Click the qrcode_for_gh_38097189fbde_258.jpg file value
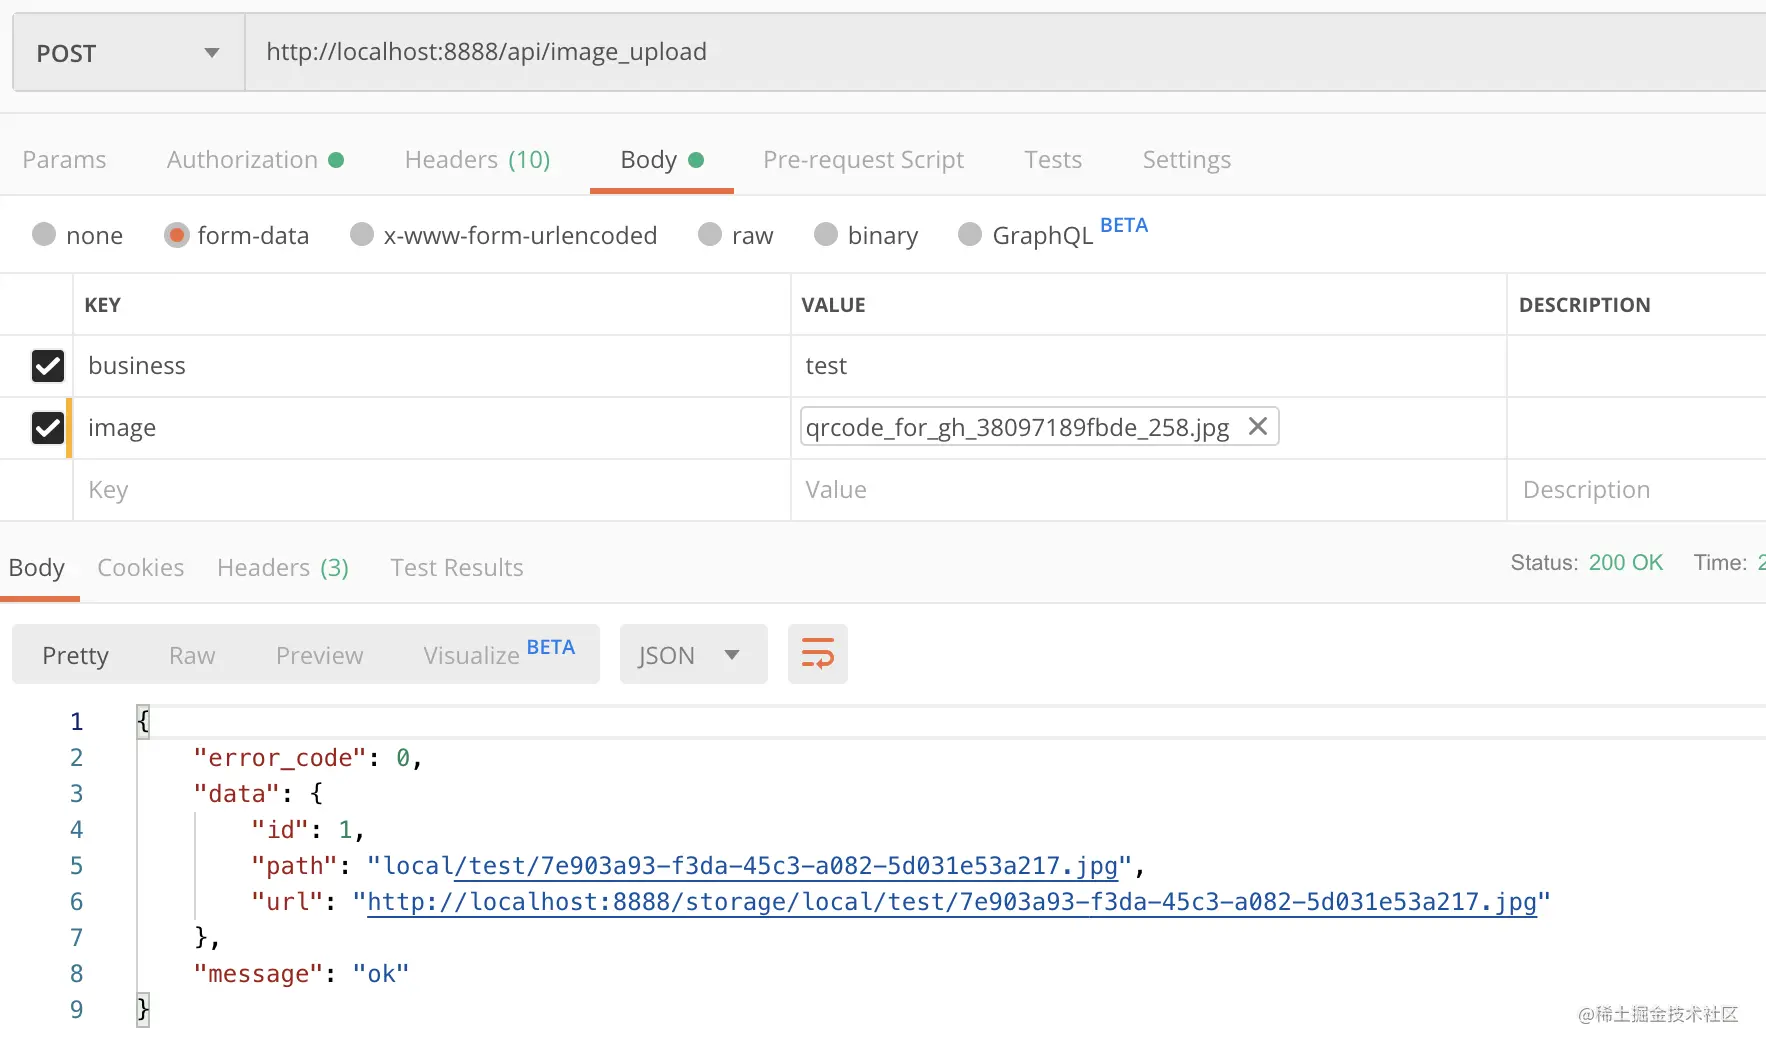Image resolution: width=1766 pixels, height=1052 pixels. 1017,428
